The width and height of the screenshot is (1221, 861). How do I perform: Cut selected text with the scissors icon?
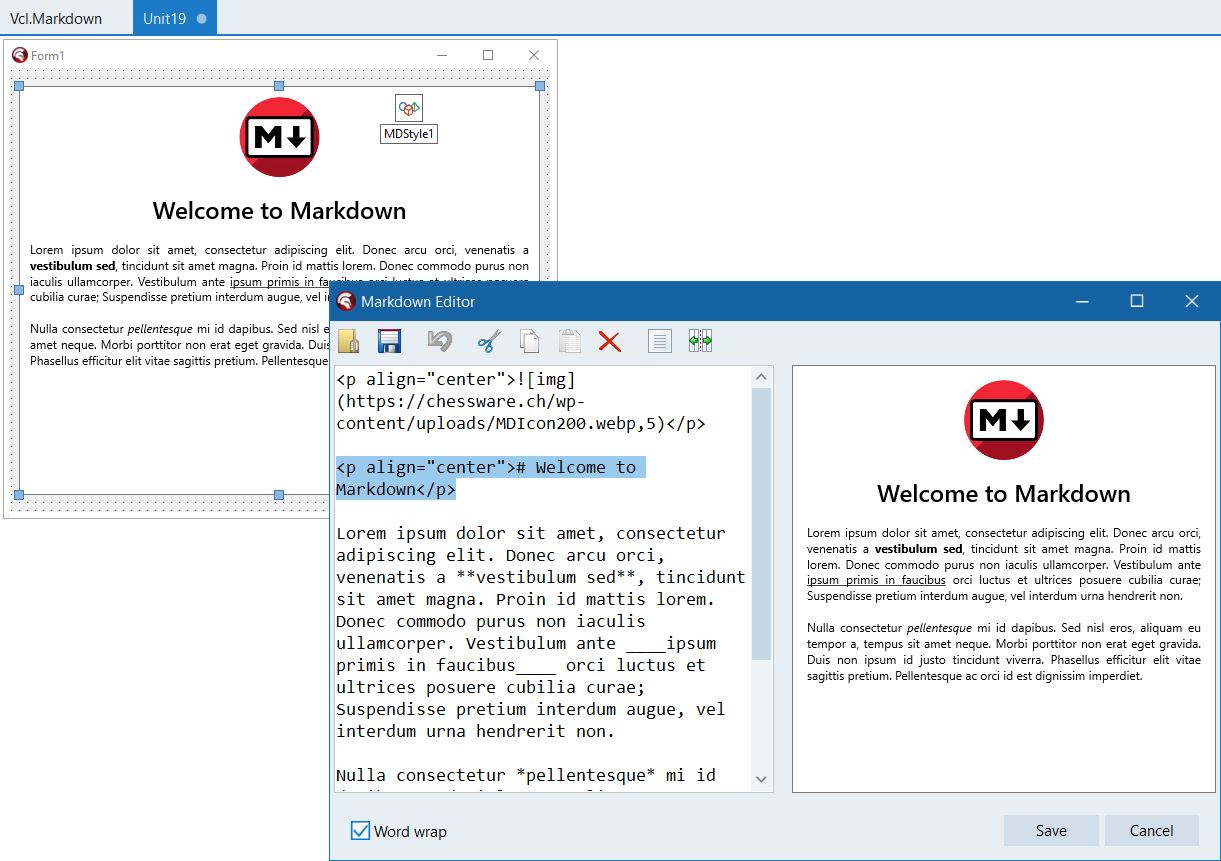pos(488,342)
